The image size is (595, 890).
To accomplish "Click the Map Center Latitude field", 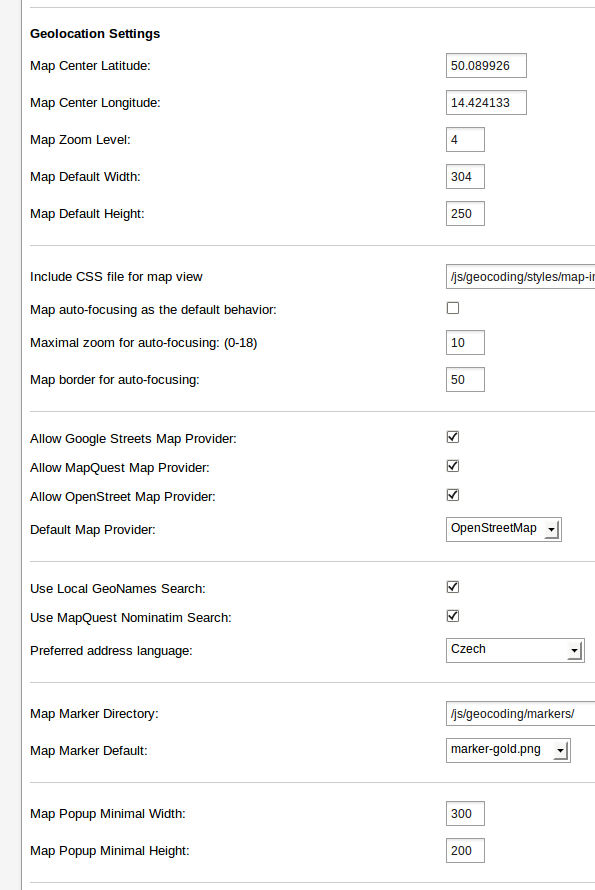I will 486,65.
